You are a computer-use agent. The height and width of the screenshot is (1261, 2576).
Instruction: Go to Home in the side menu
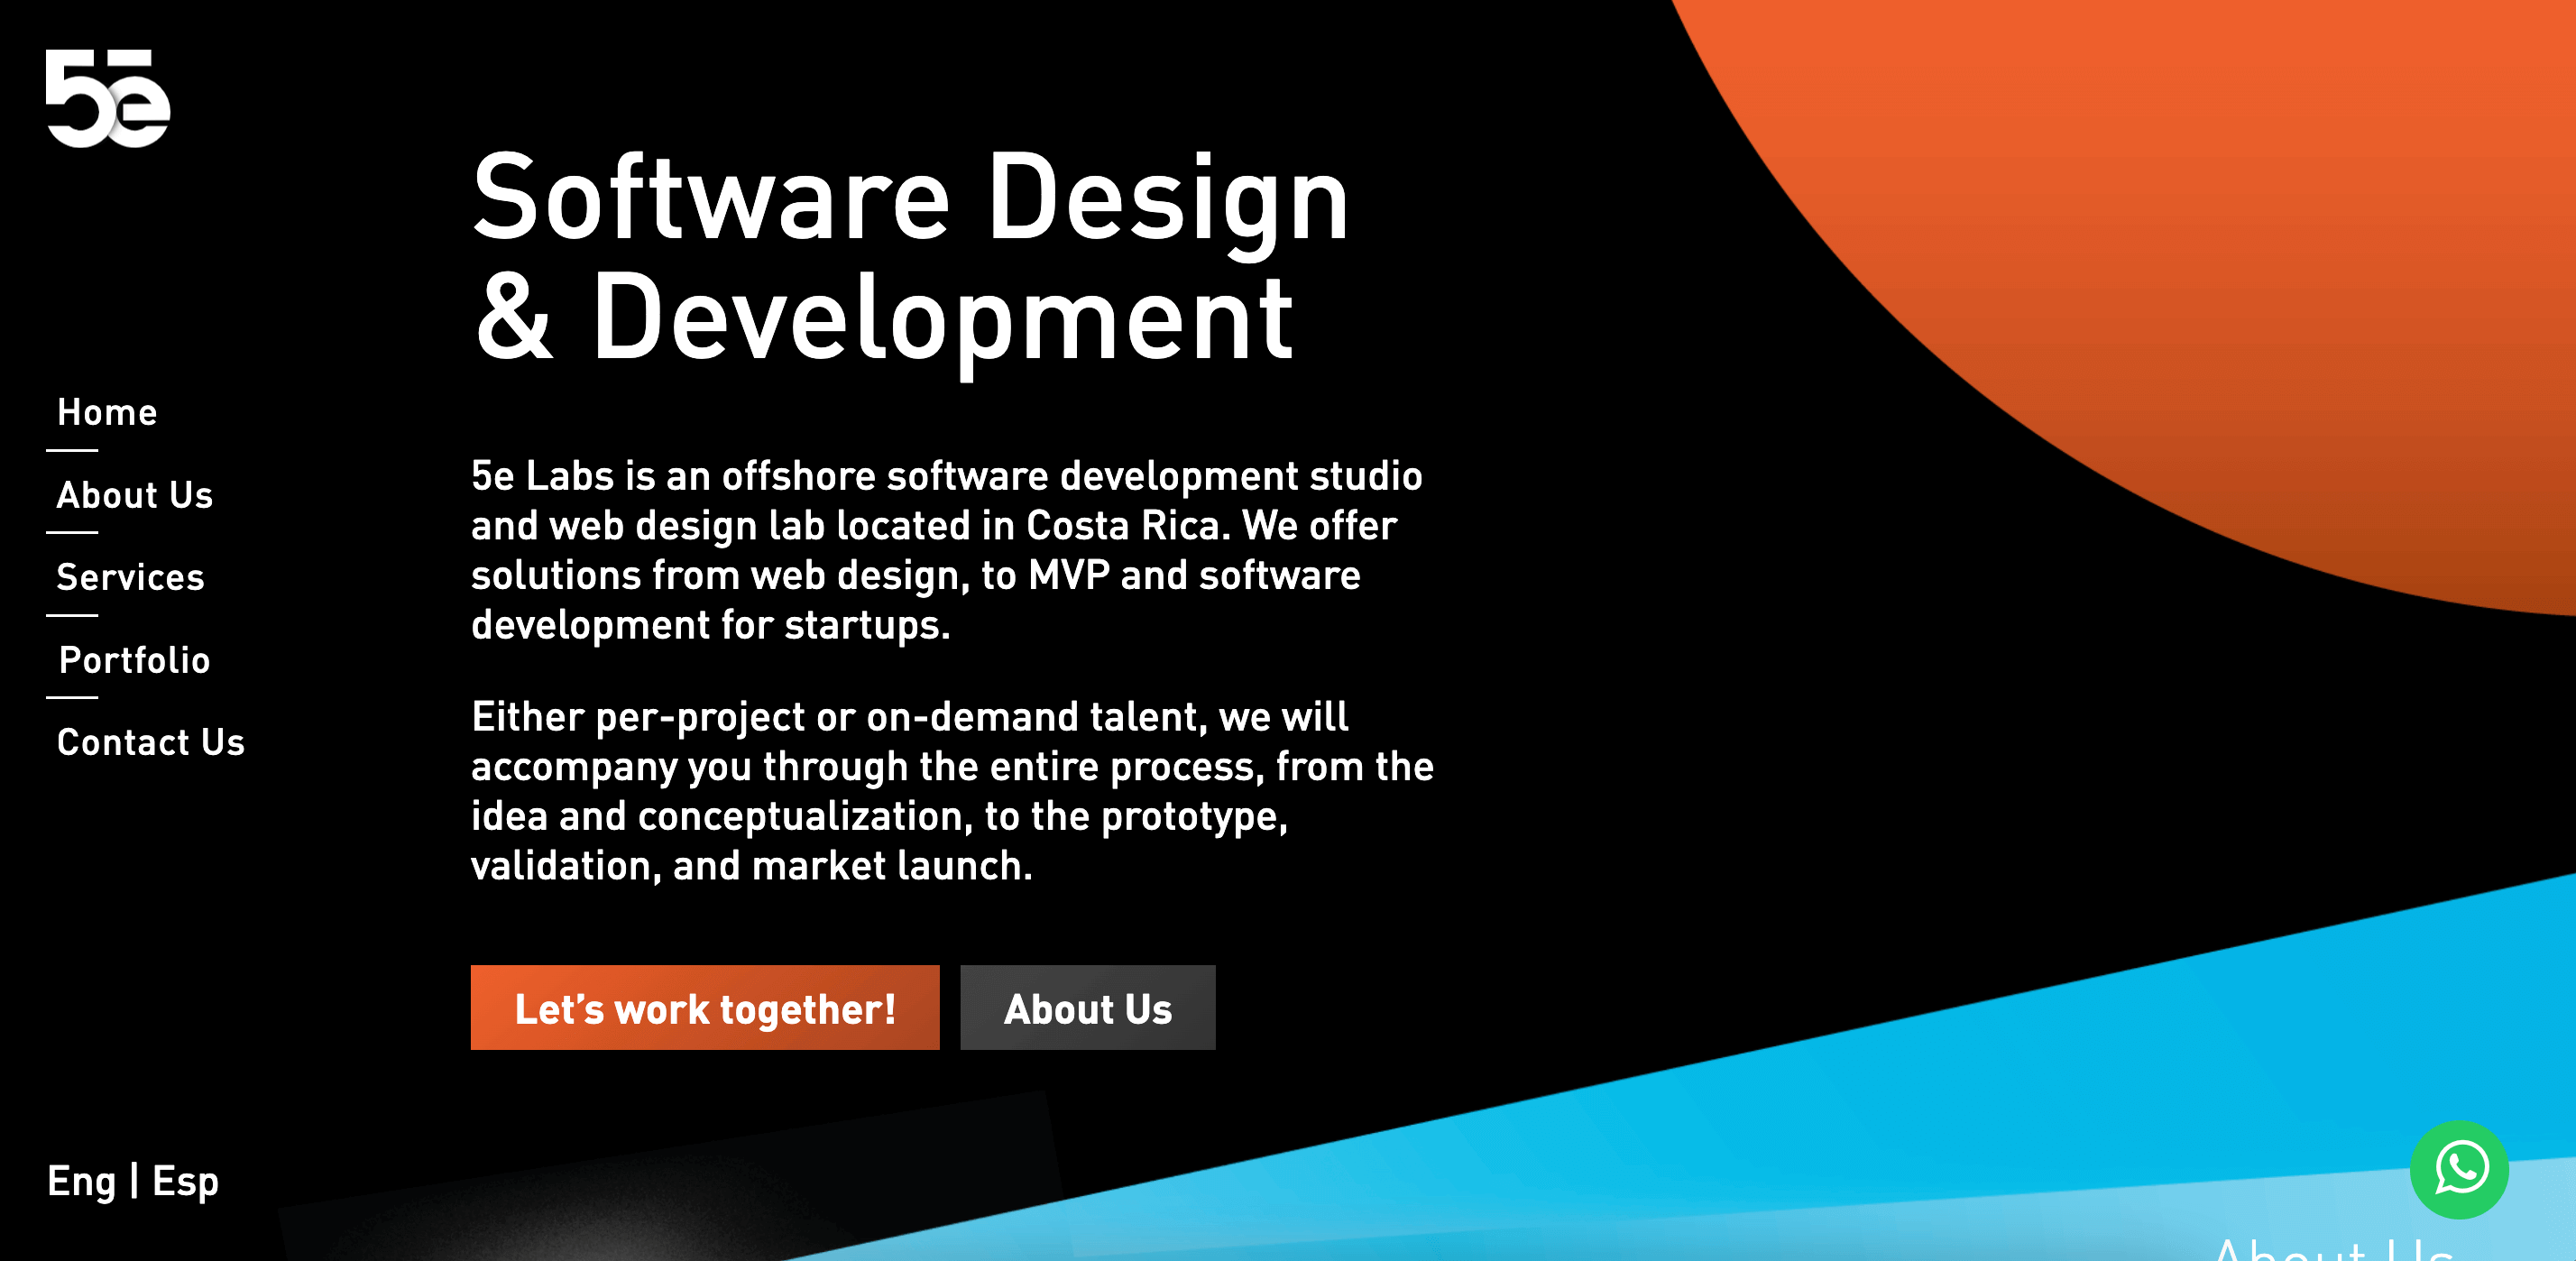pyautogui.click(x=107, y=412)
